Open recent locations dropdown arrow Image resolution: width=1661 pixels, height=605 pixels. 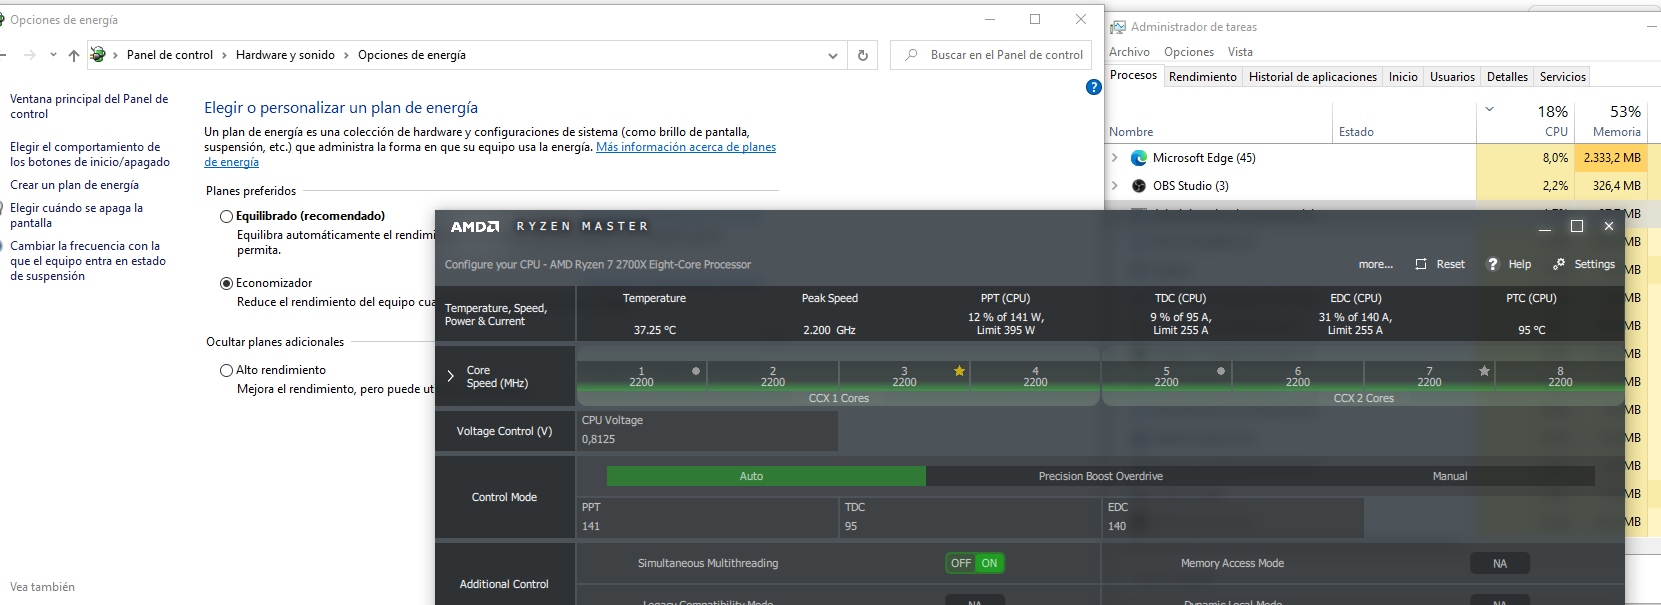(x=53, y=55)
